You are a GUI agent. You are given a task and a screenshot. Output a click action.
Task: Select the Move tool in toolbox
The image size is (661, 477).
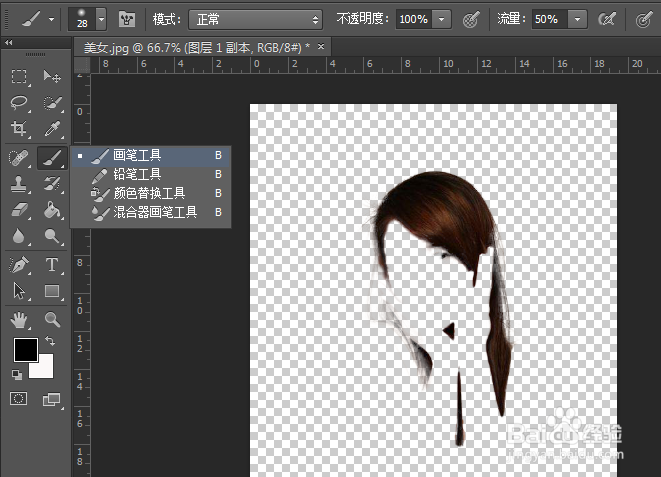tap(52, 77)
